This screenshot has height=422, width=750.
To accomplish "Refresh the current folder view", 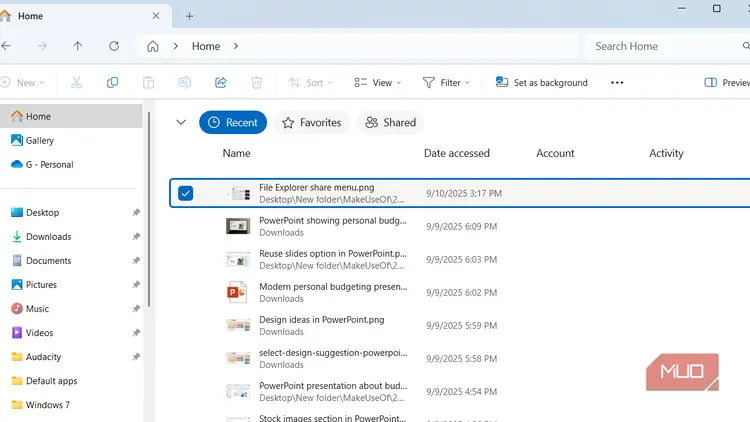I will click(x=114, y=46).
